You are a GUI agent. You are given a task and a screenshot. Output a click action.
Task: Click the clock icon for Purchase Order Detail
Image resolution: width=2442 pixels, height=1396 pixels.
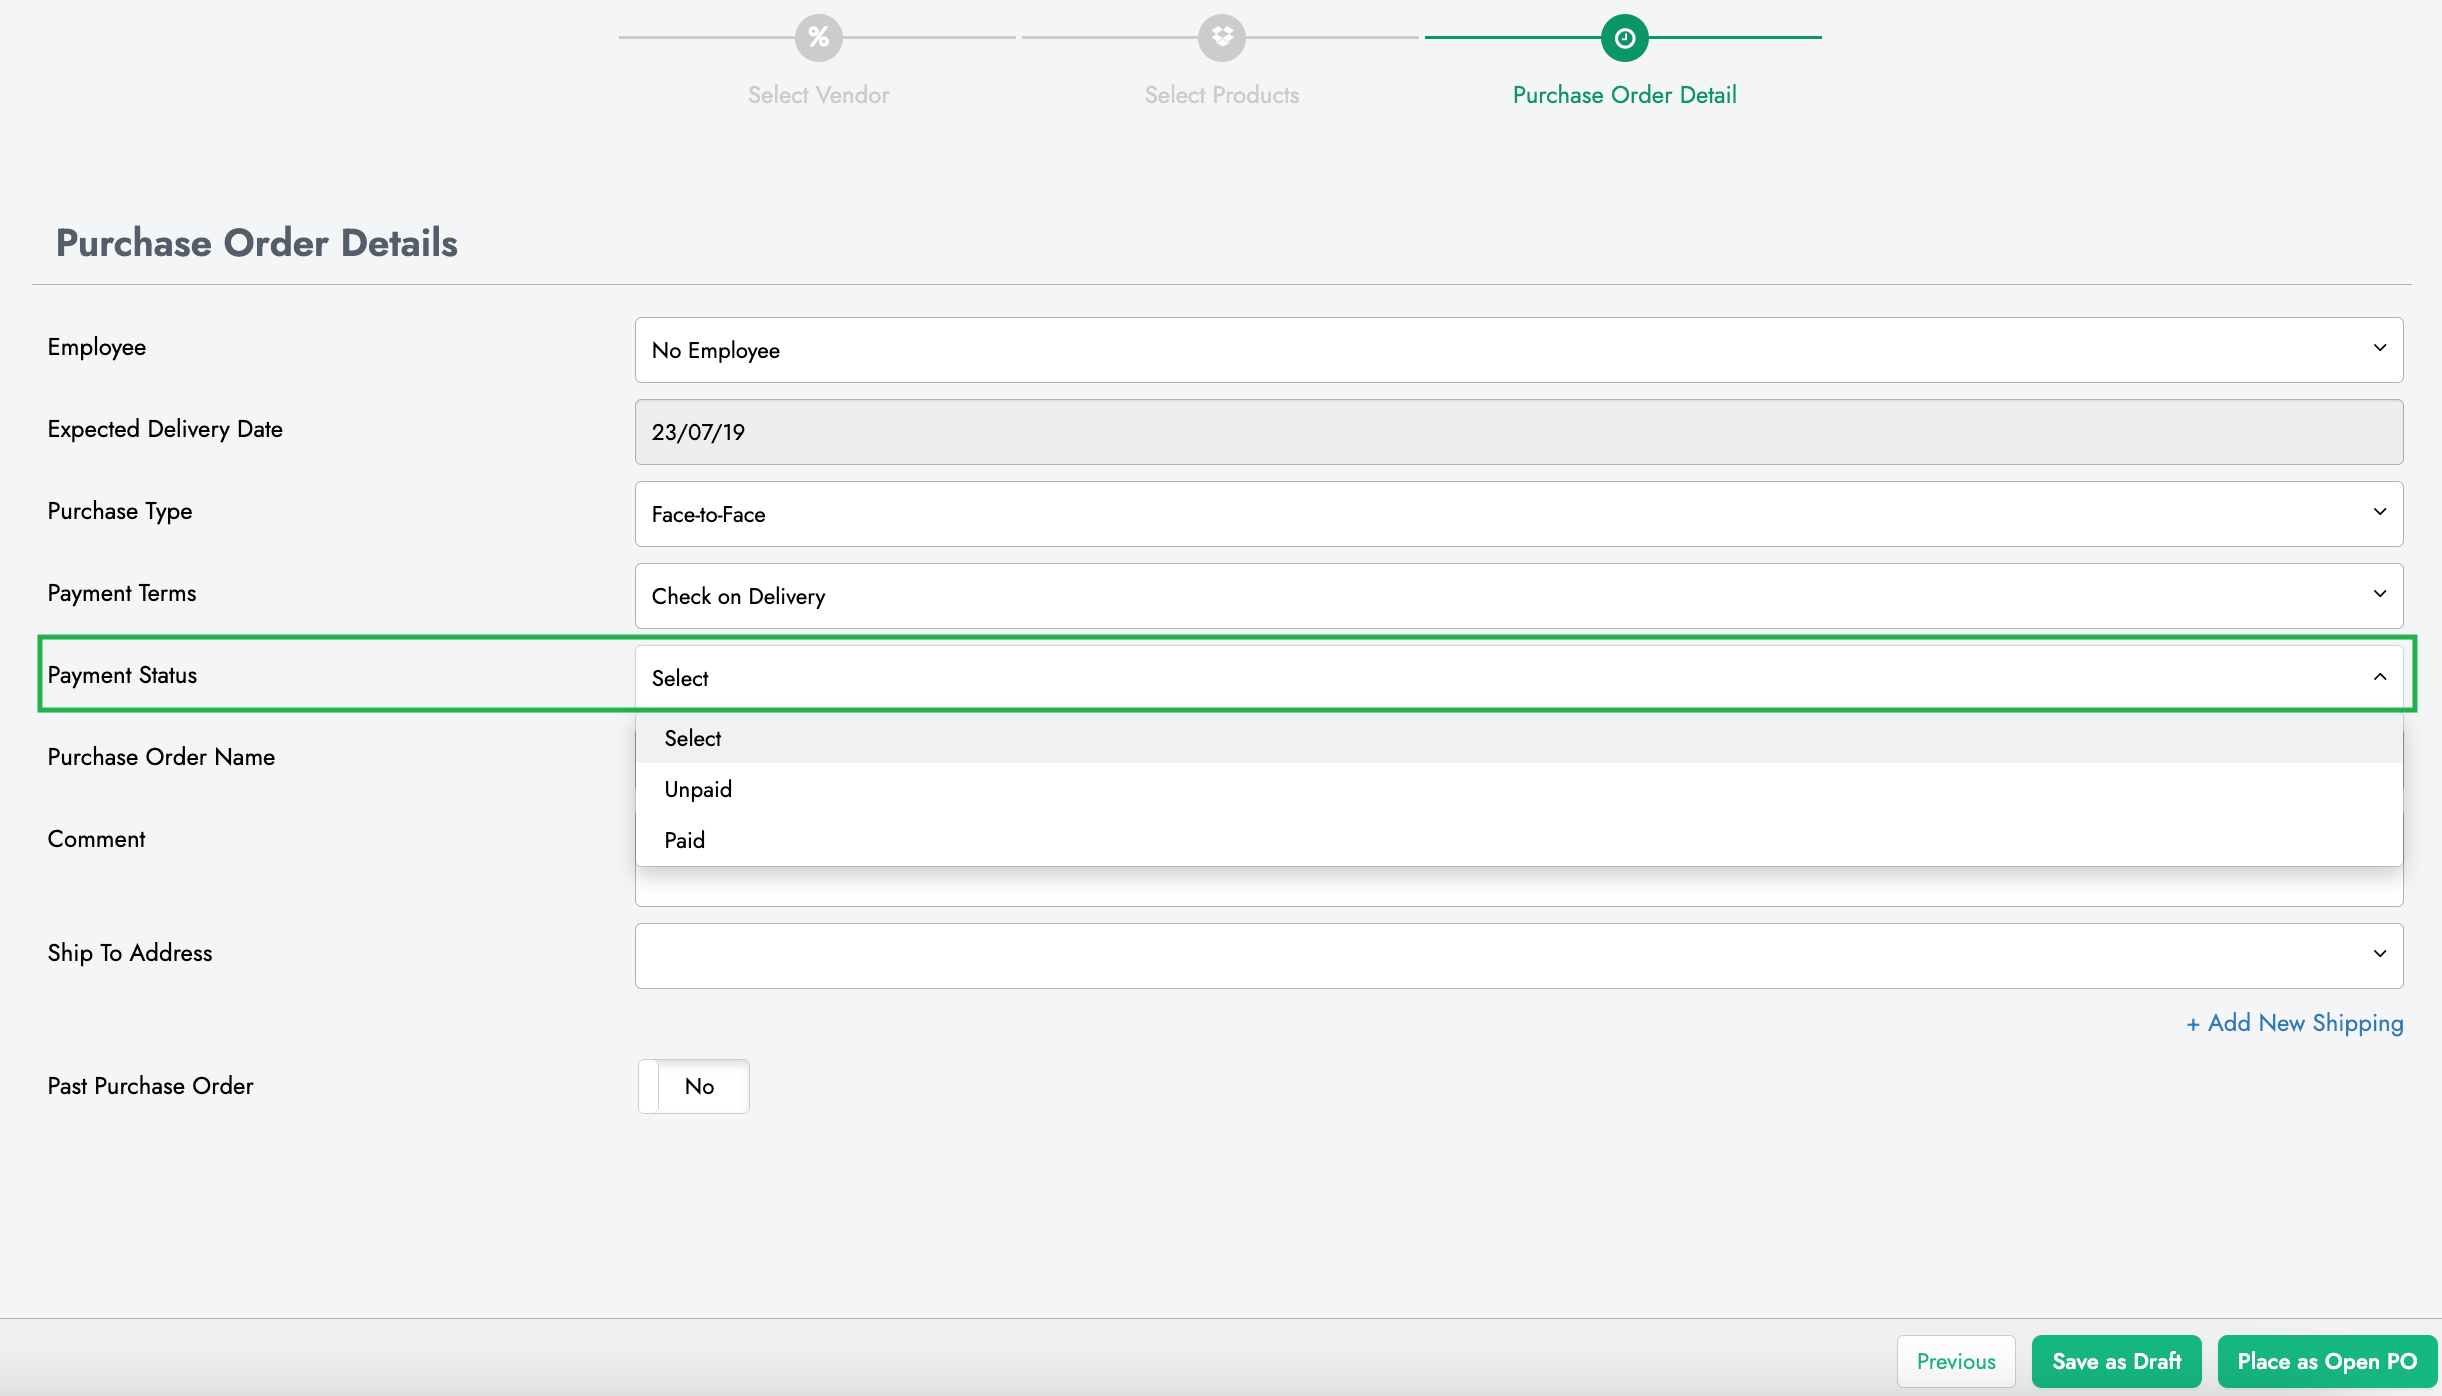(x=1624, y=38)
